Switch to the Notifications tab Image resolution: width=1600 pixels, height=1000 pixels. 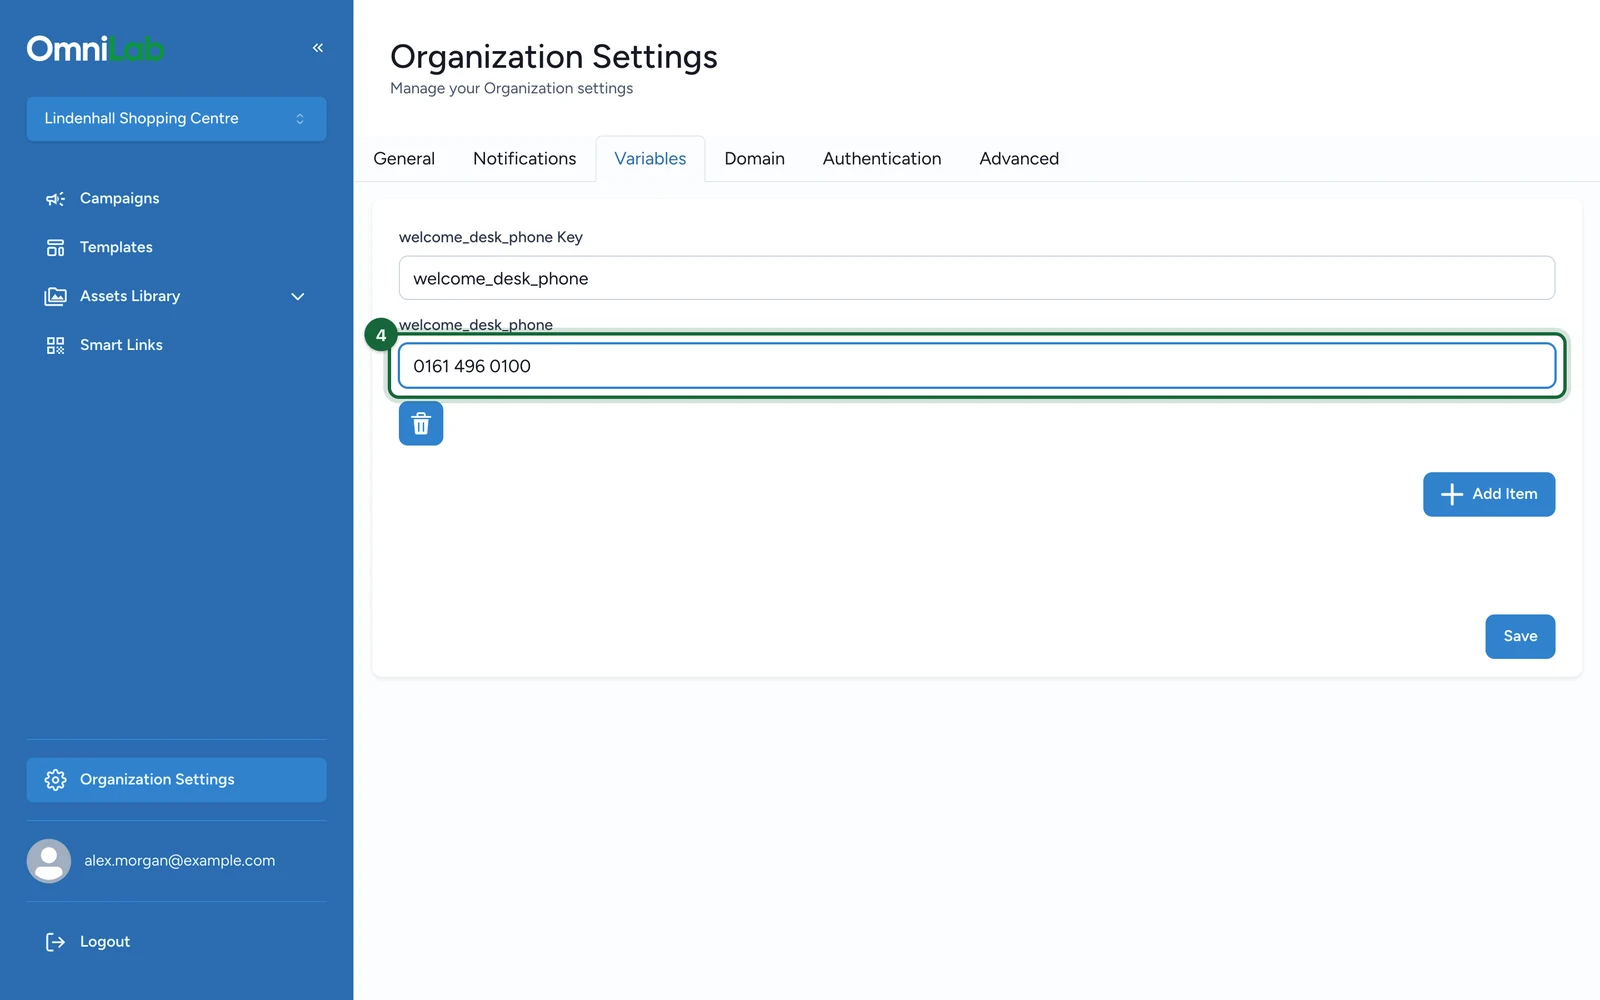[525, 159]
